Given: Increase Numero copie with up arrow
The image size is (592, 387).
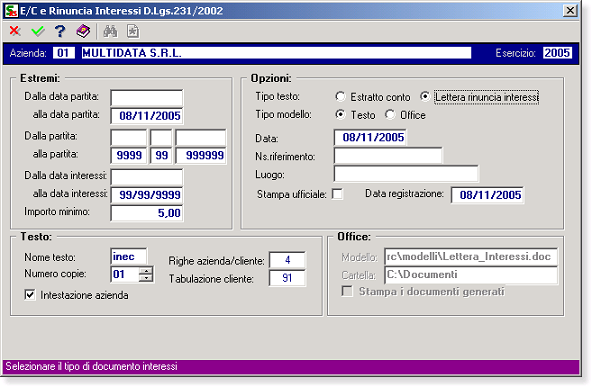Looking at the screenshot, I should coord(146,270).
